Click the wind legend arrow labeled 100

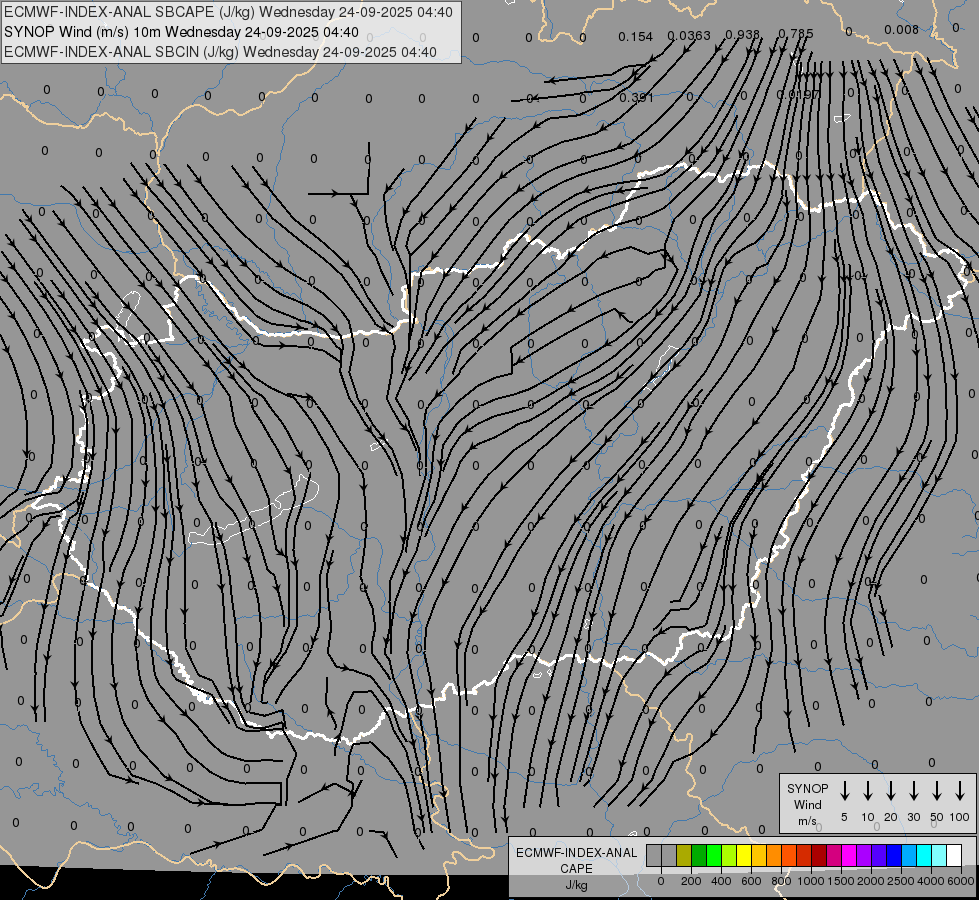click(960, 790)
